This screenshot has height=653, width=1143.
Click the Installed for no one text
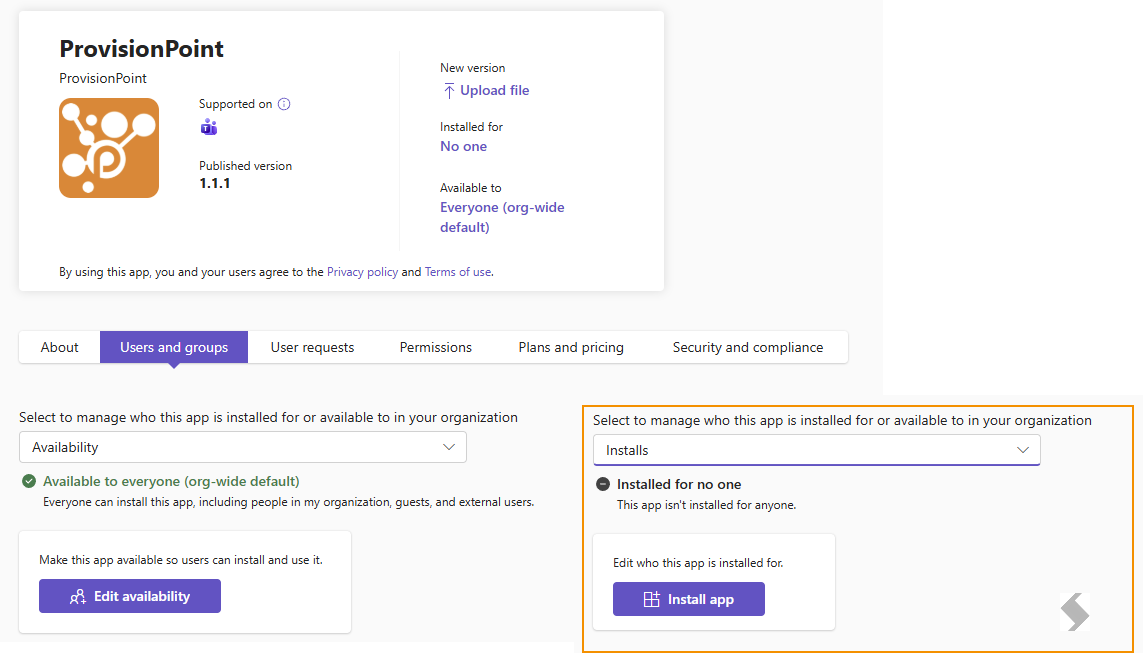click(x=679, y=484)
